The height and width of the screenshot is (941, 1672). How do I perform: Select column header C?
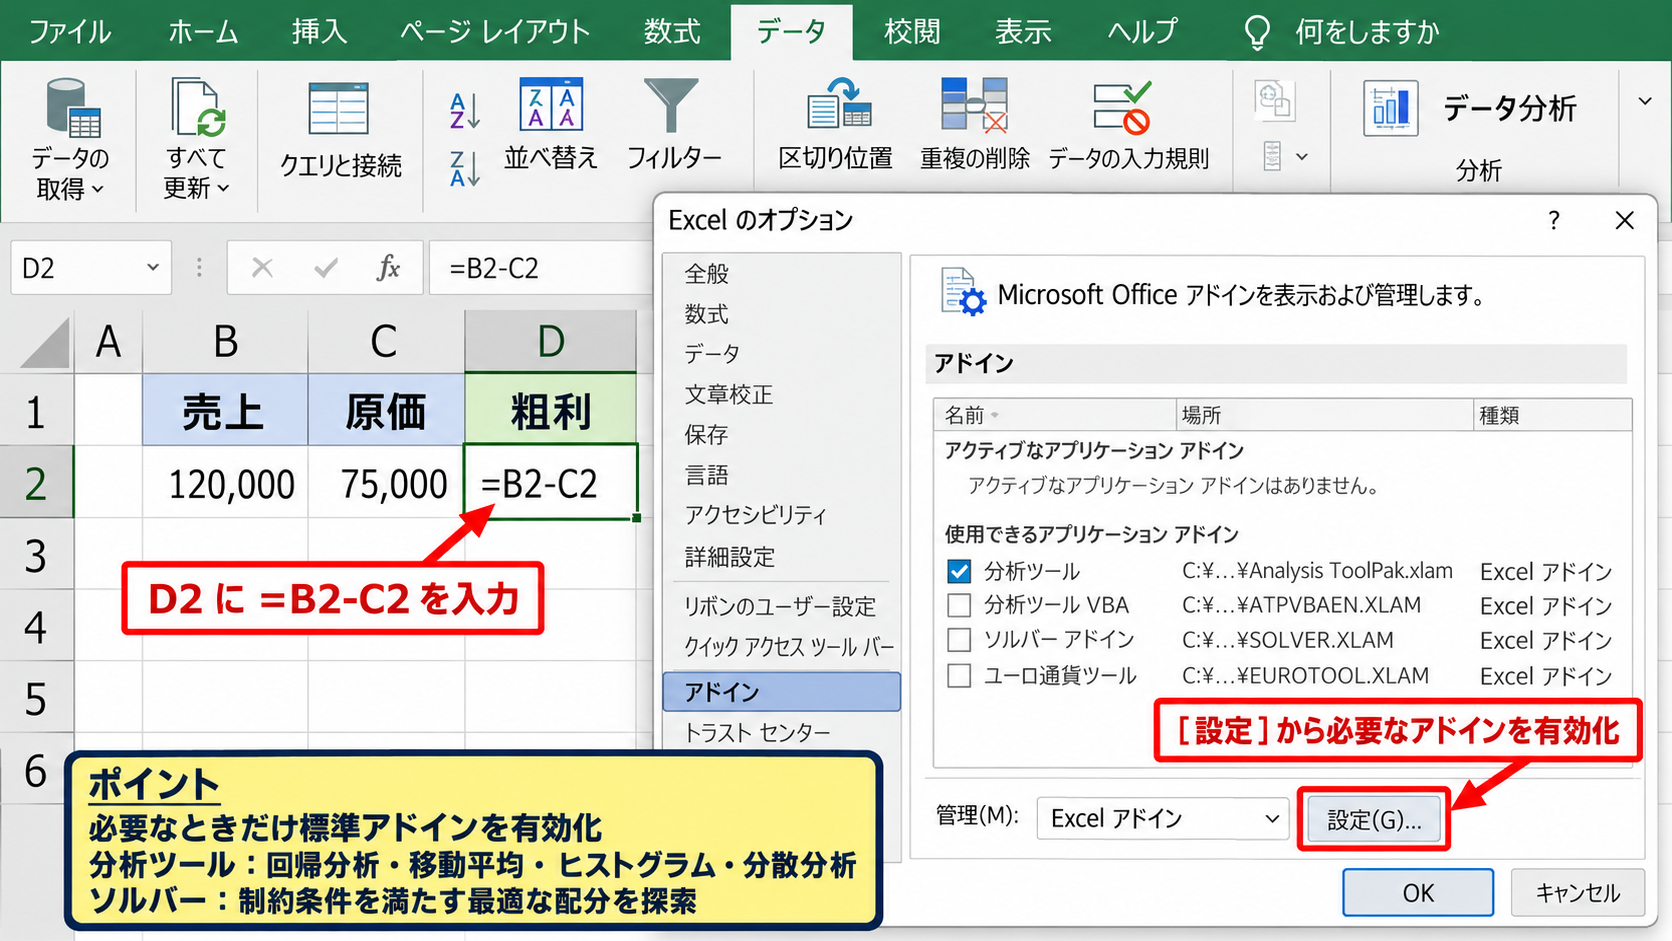(385, 342)
